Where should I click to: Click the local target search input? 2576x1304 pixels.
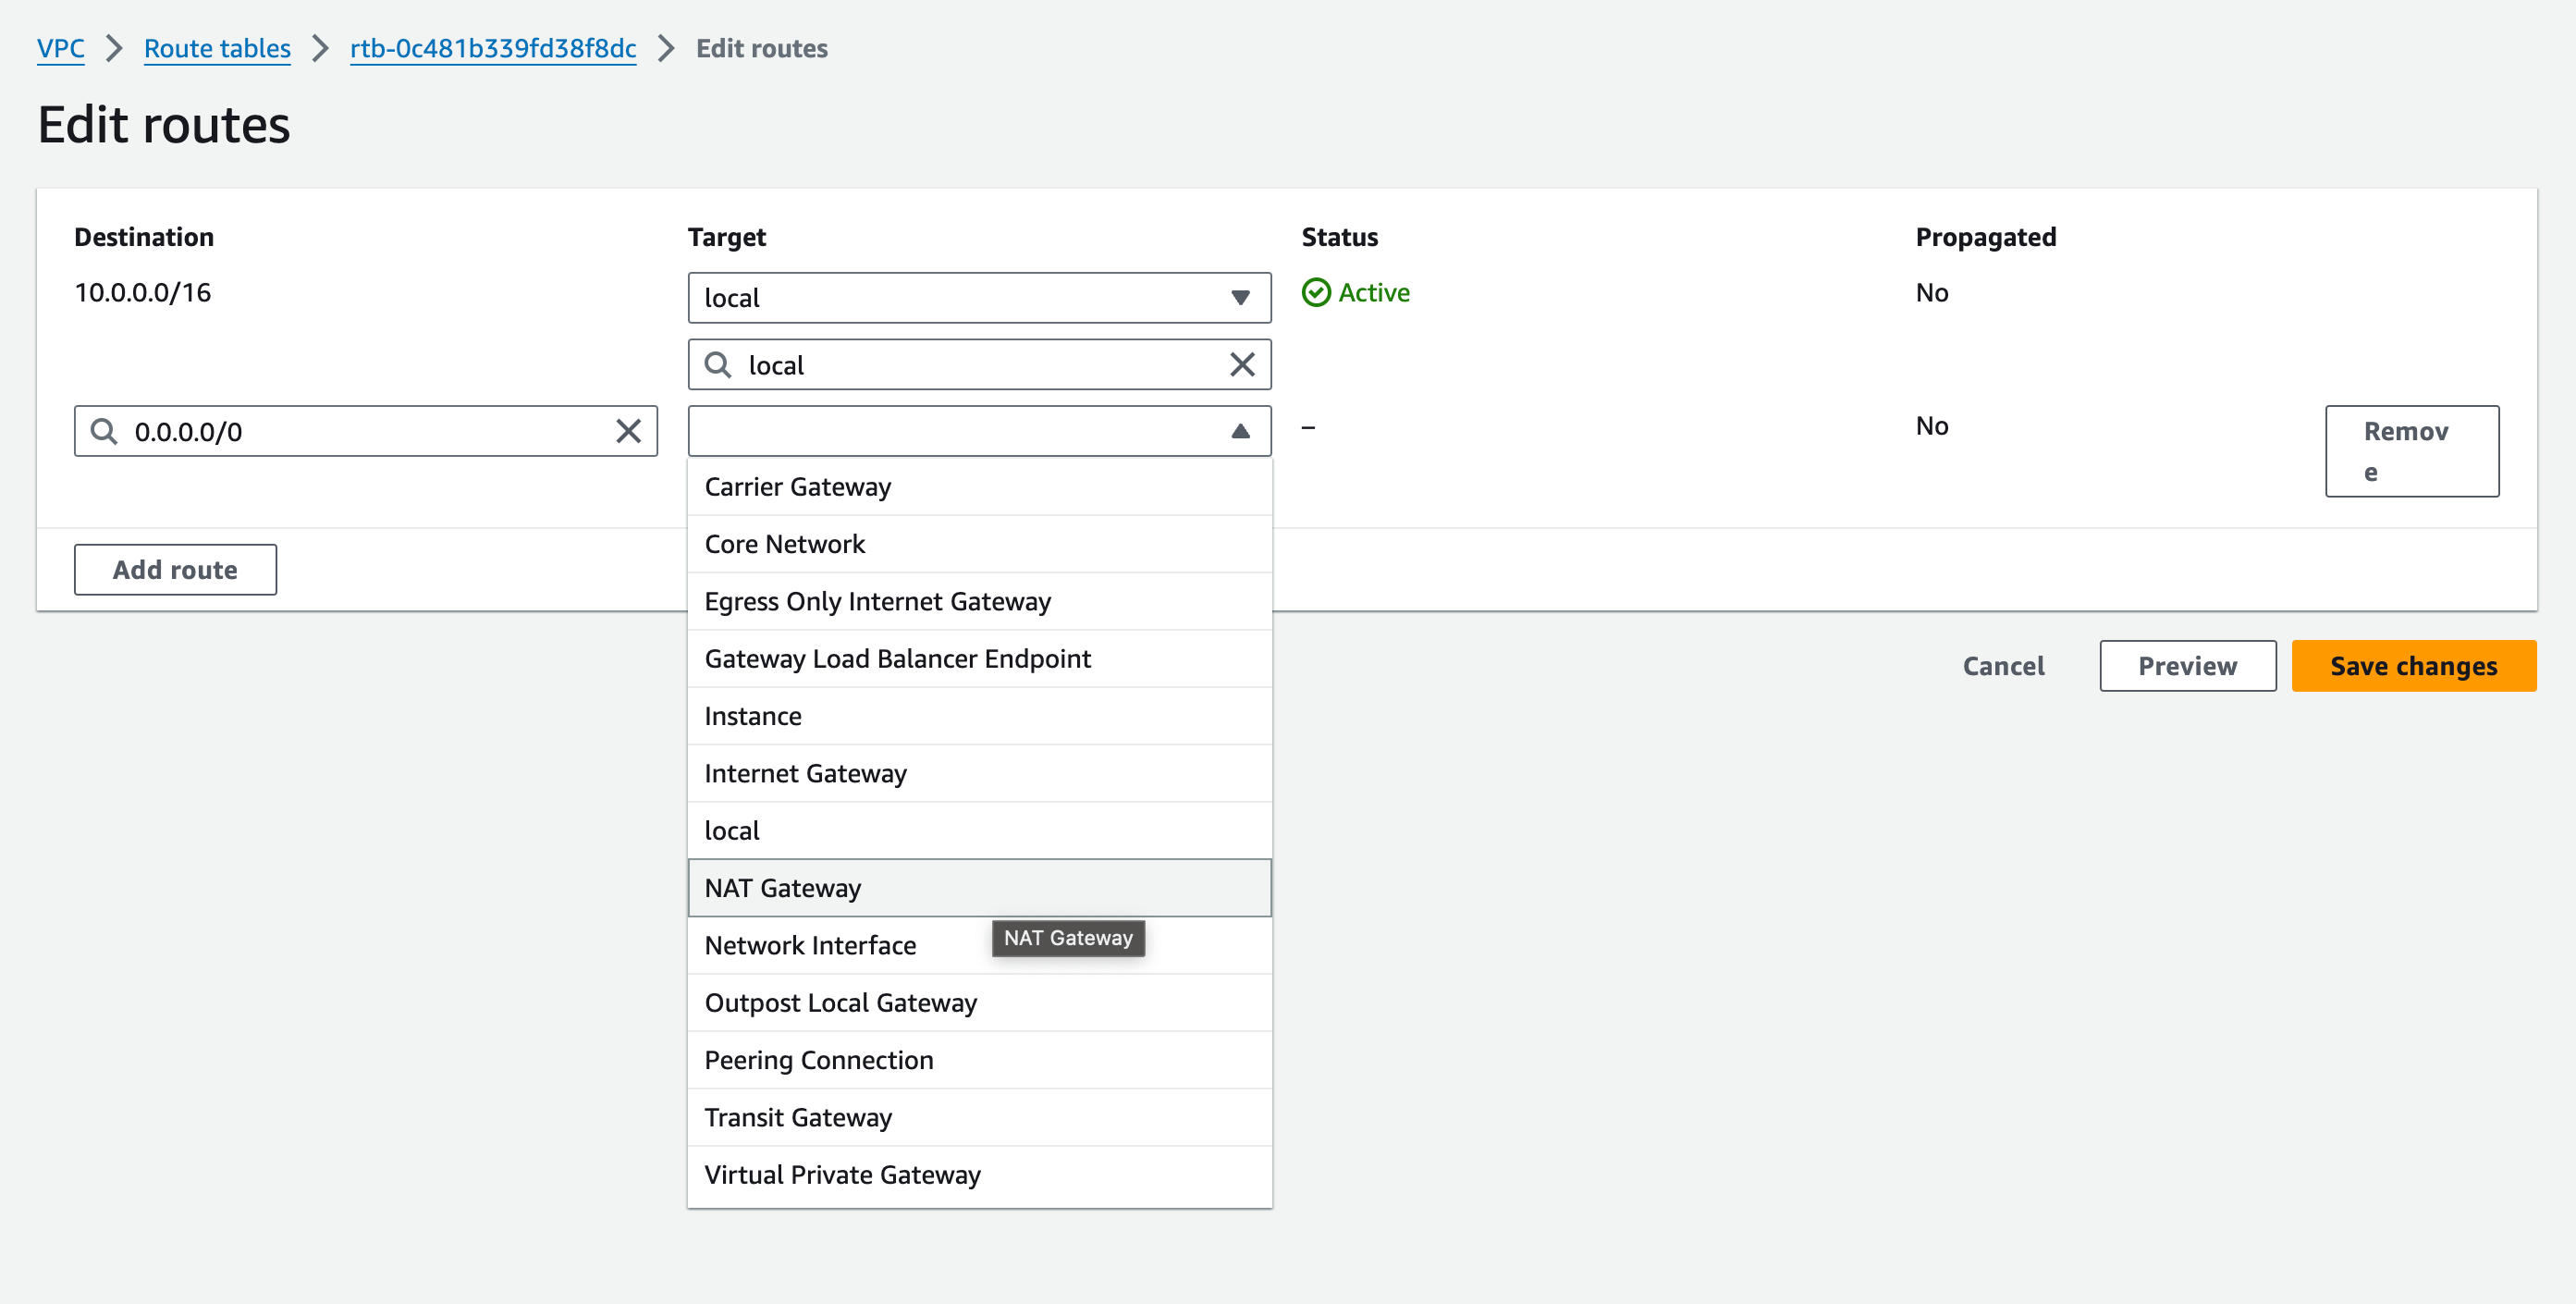(979, 365)
